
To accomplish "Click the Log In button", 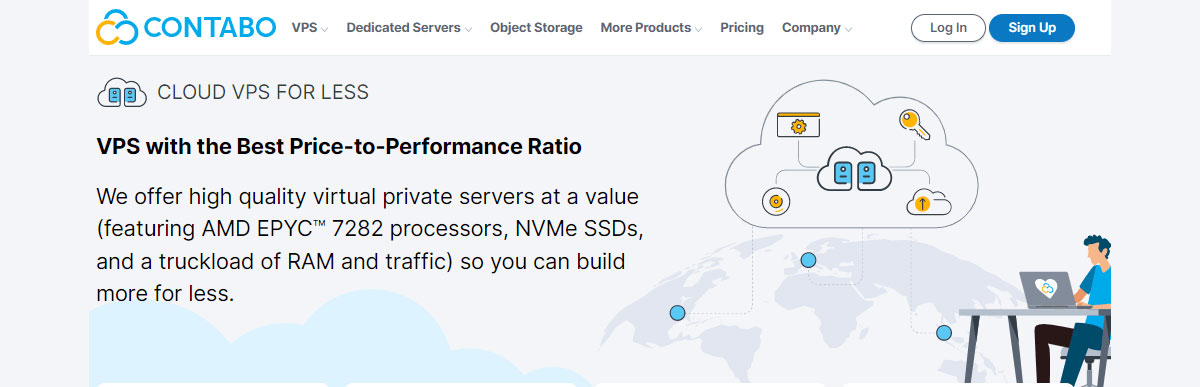I will pos(948,28).
